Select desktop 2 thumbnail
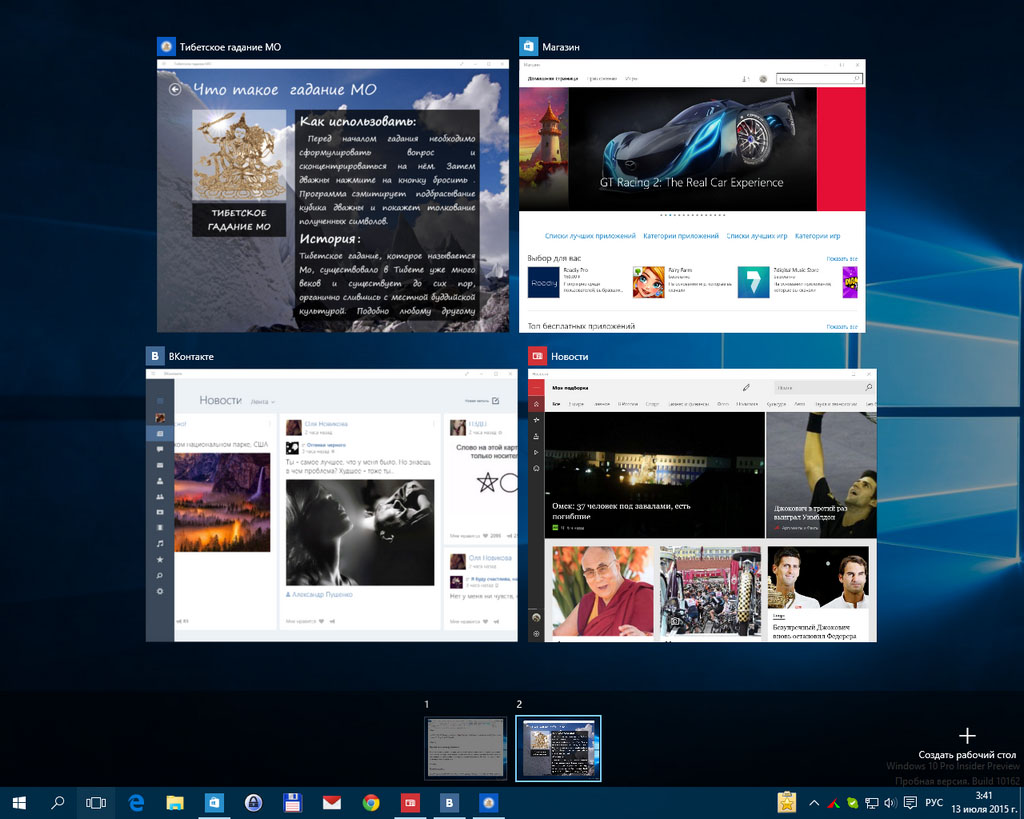This screenshot has width=1024, height=819. point(558,748)
